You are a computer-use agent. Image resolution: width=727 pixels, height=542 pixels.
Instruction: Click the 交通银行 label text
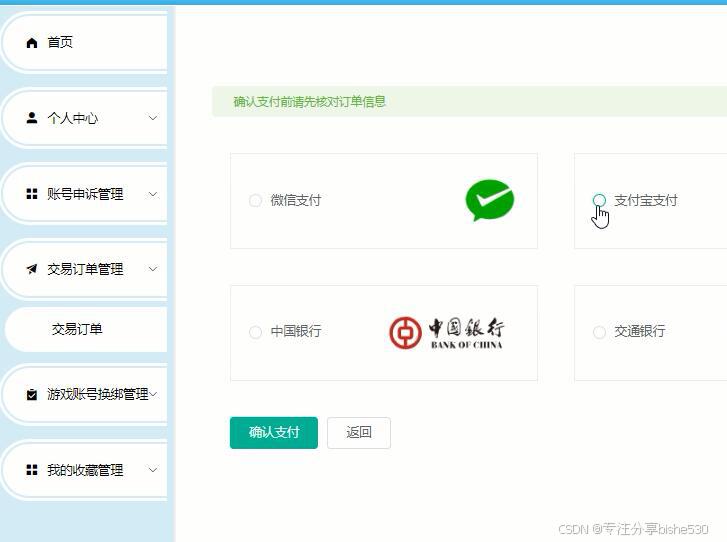pos(640,332)
